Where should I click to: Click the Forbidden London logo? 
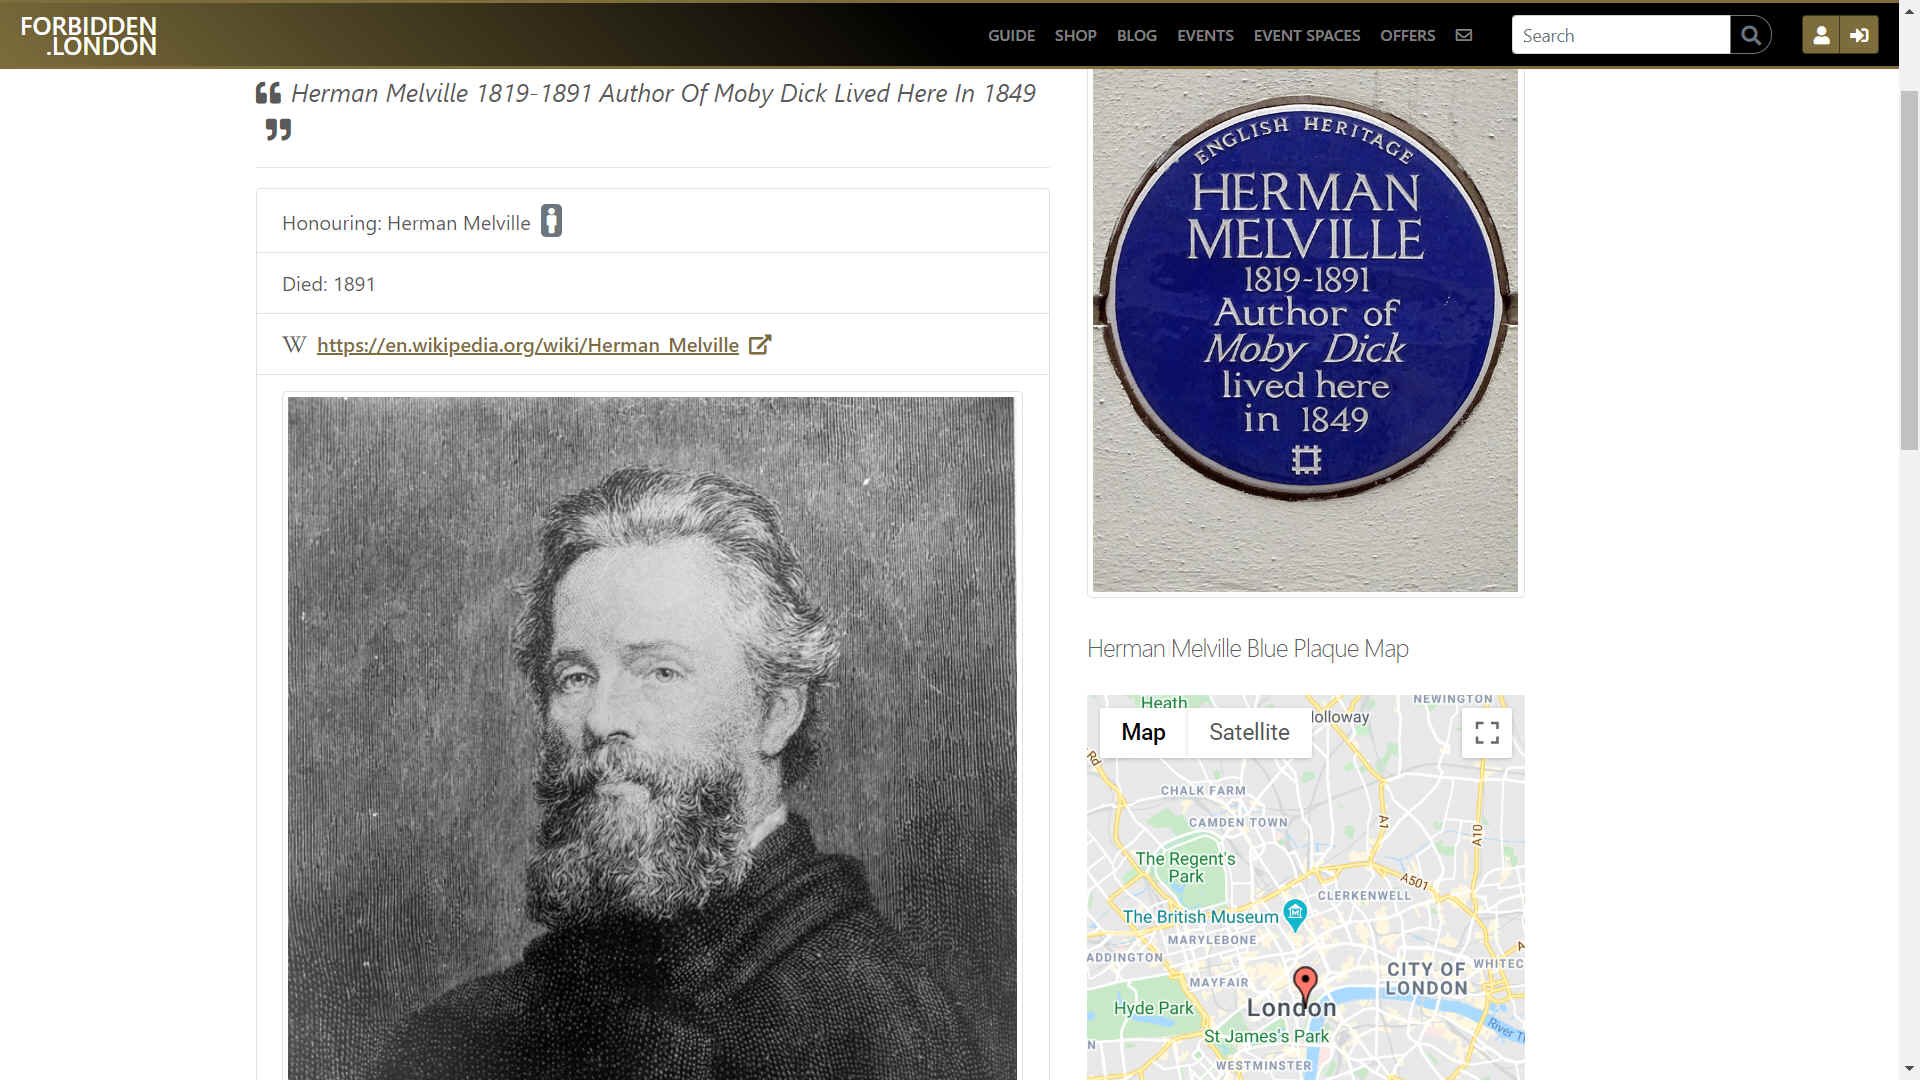point(89,35)
